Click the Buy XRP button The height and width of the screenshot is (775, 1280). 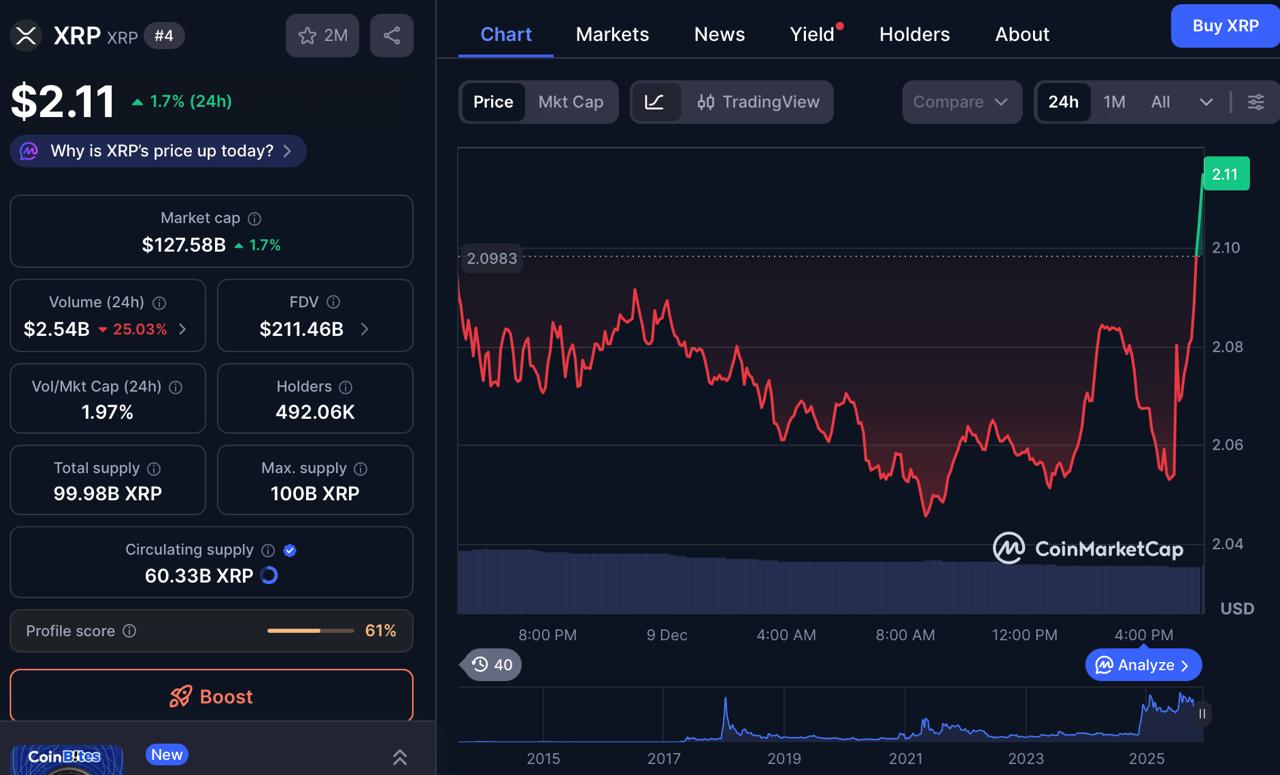(1224, 26)
